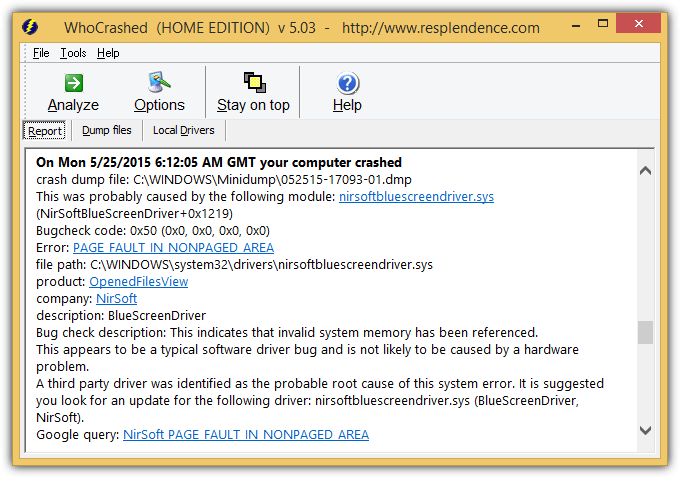Click the report scrollbar up arrow
The height and width of the screenshot is (477, 680).
645,170
